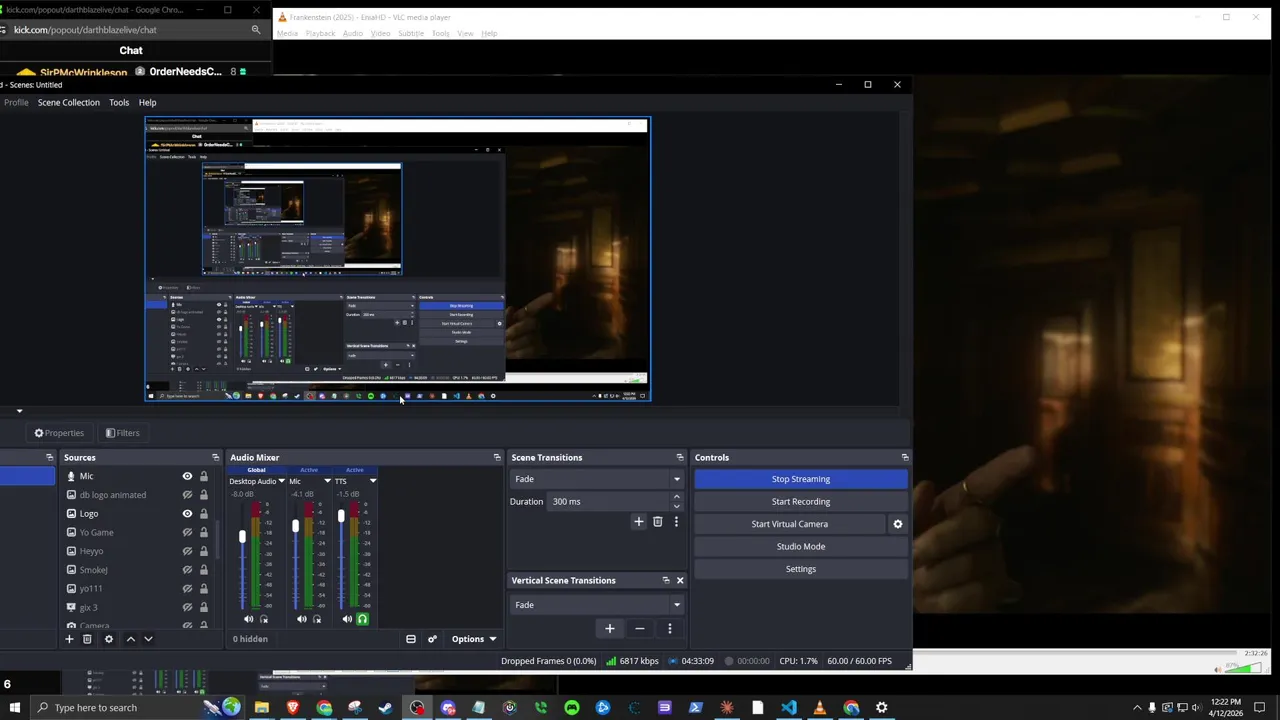Image resolution: width=1280 pixels, height=720 pixels.
Task: Delete scene transition with trash icon
Action: click(x=657, y=522)
